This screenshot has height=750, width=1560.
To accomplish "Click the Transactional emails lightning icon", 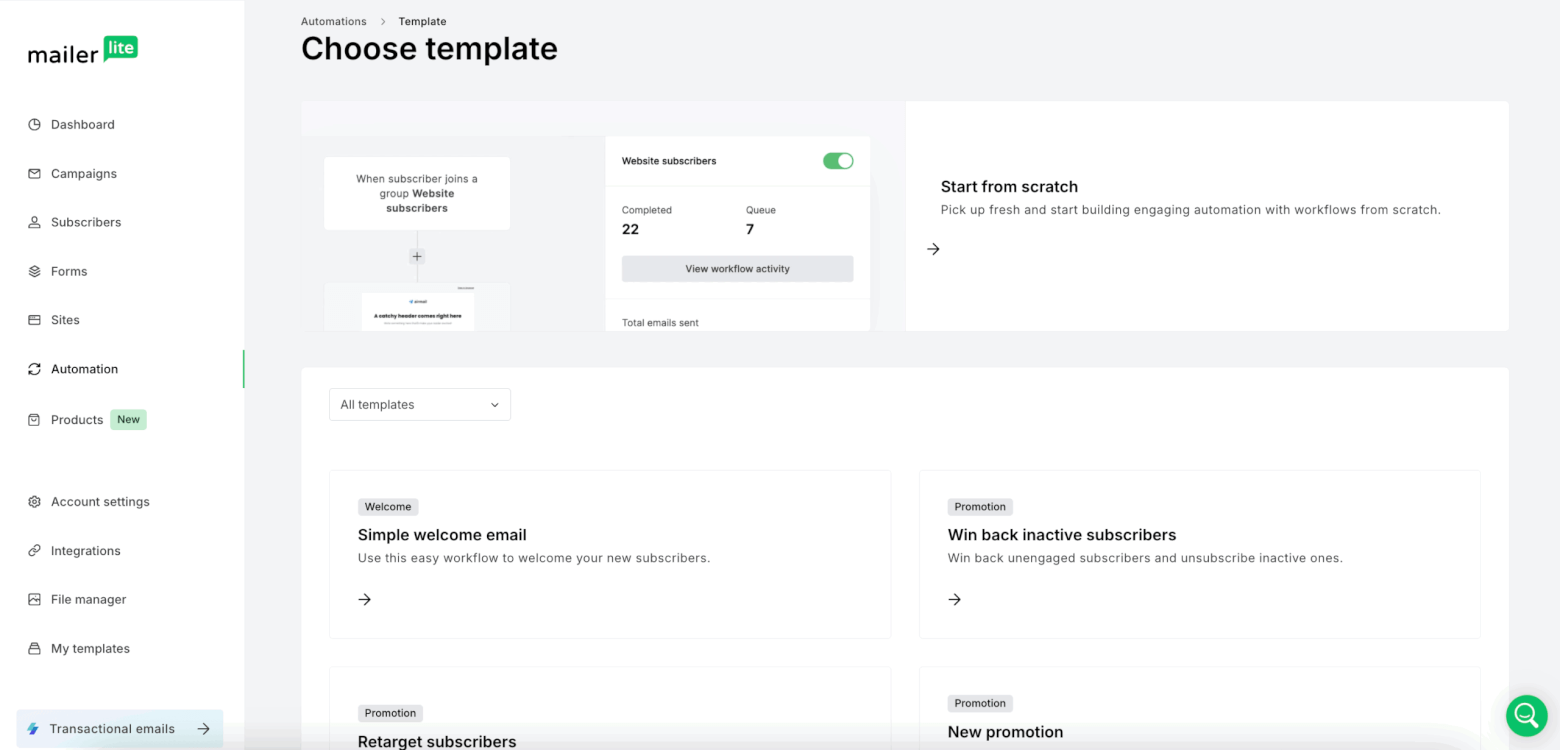I will (x=33, y=729).
